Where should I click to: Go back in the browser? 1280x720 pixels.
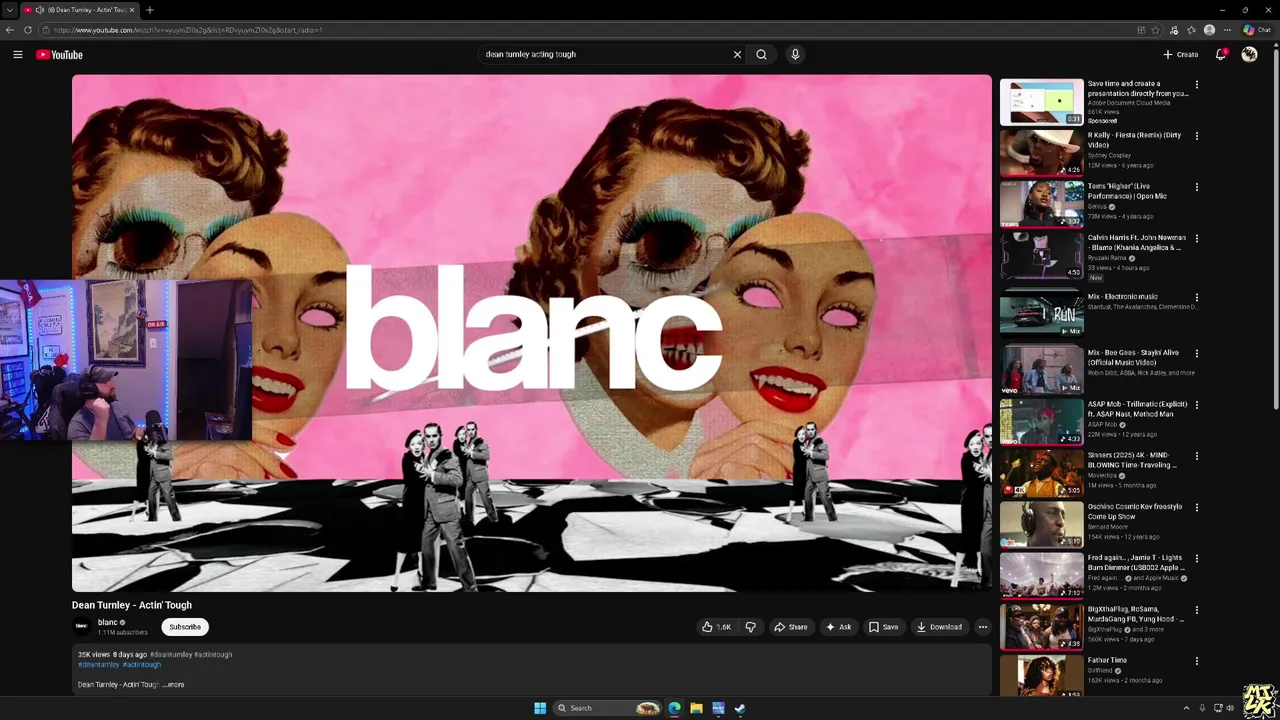click(x=10, y=30)
